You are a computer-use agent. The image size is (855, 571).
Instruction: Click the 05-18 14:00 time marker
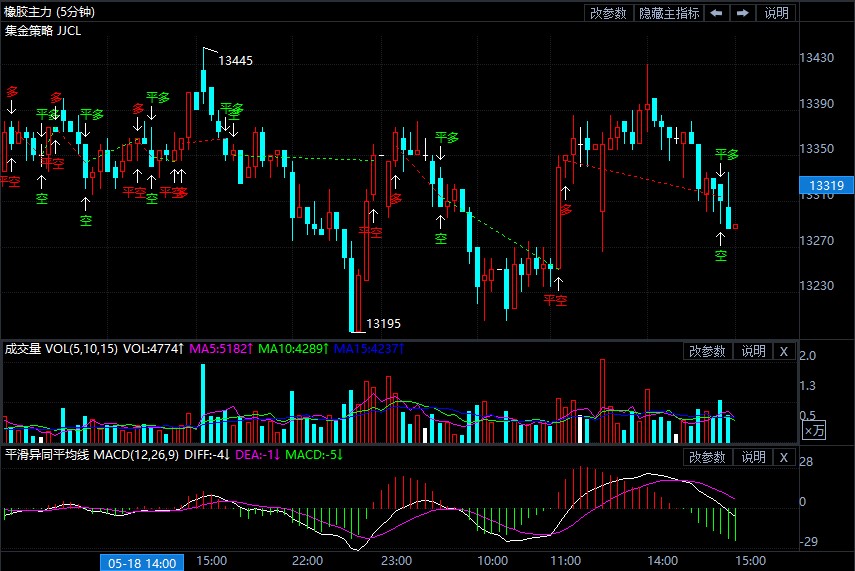pos(139,562)
